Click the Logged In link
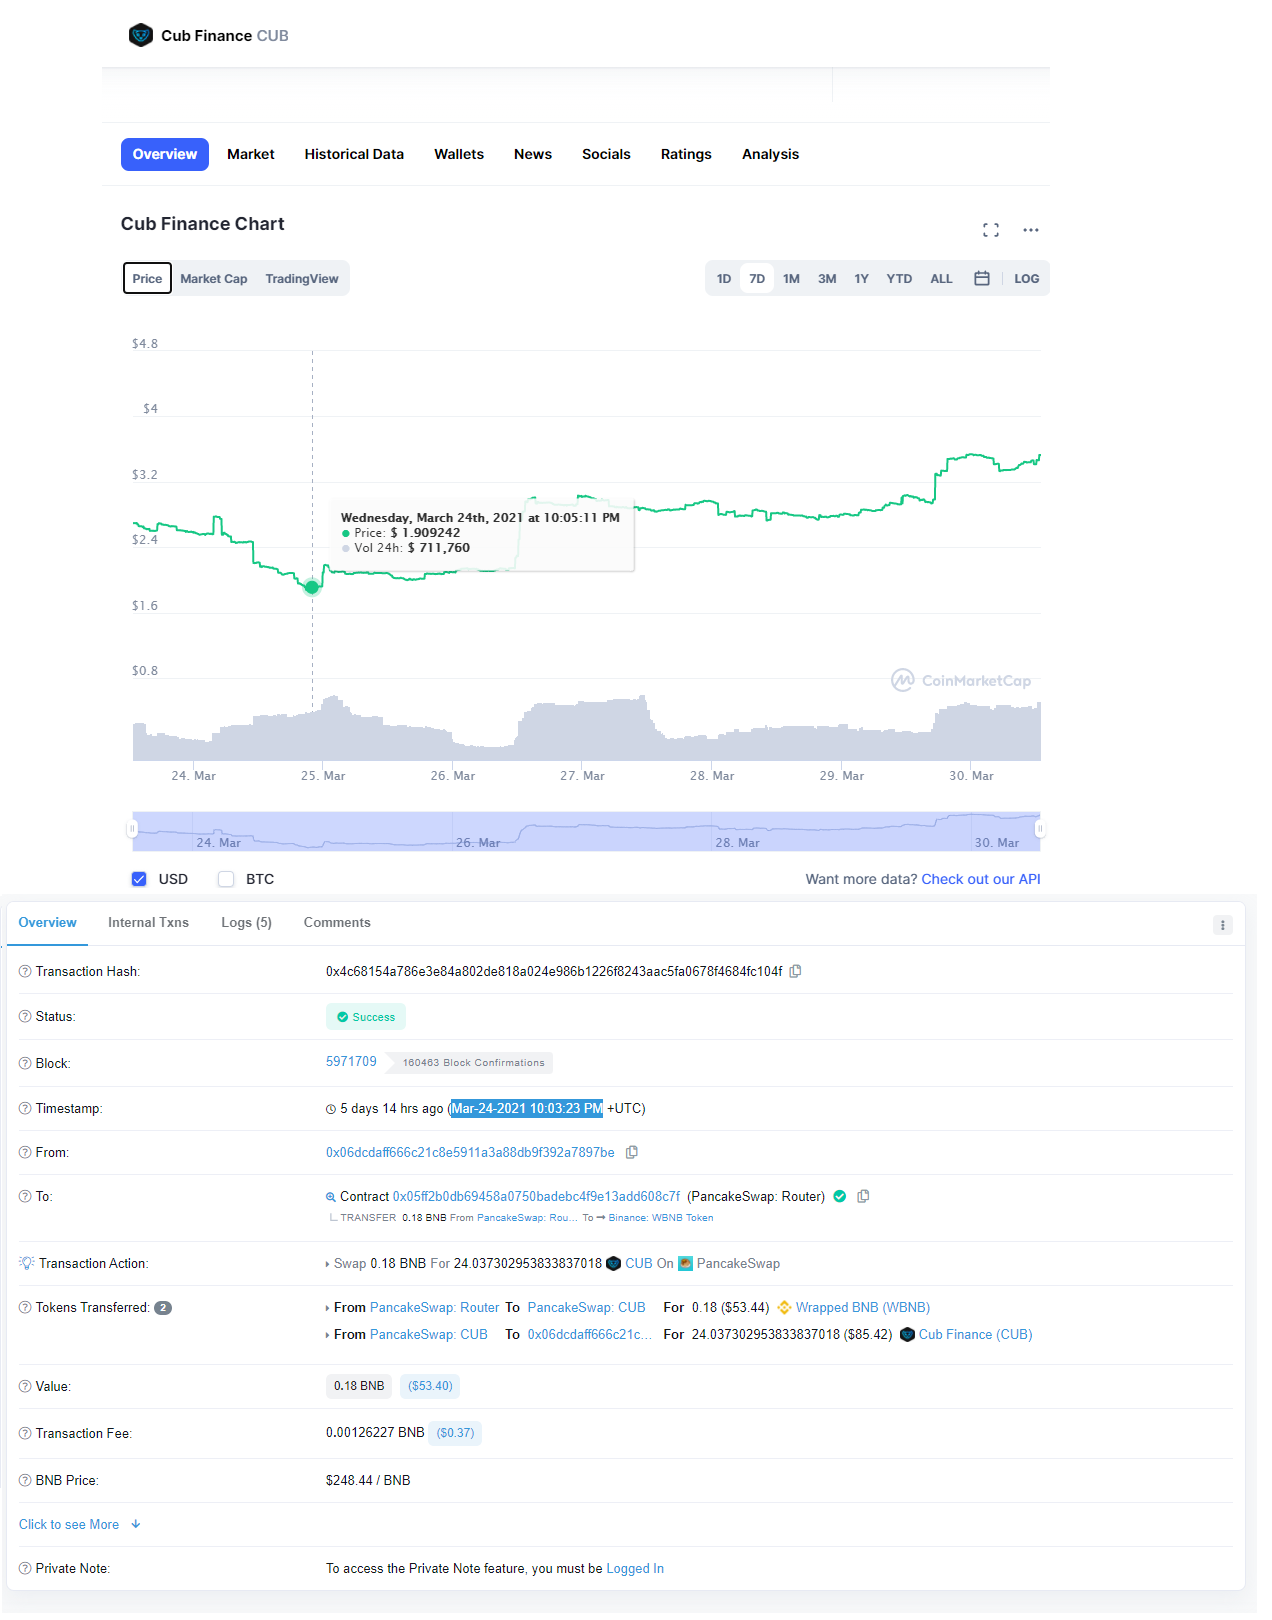This screenshot has width=1272, height=1620. coord(635,1568)
